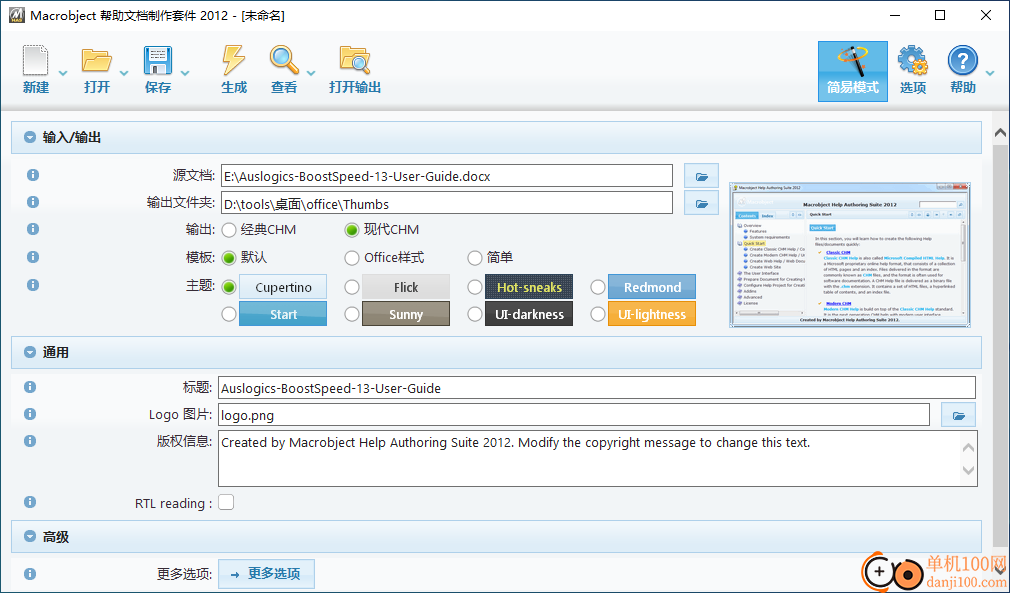Click the Save (保存) floppy icon
1010x593 pixels.
[158, 61]
